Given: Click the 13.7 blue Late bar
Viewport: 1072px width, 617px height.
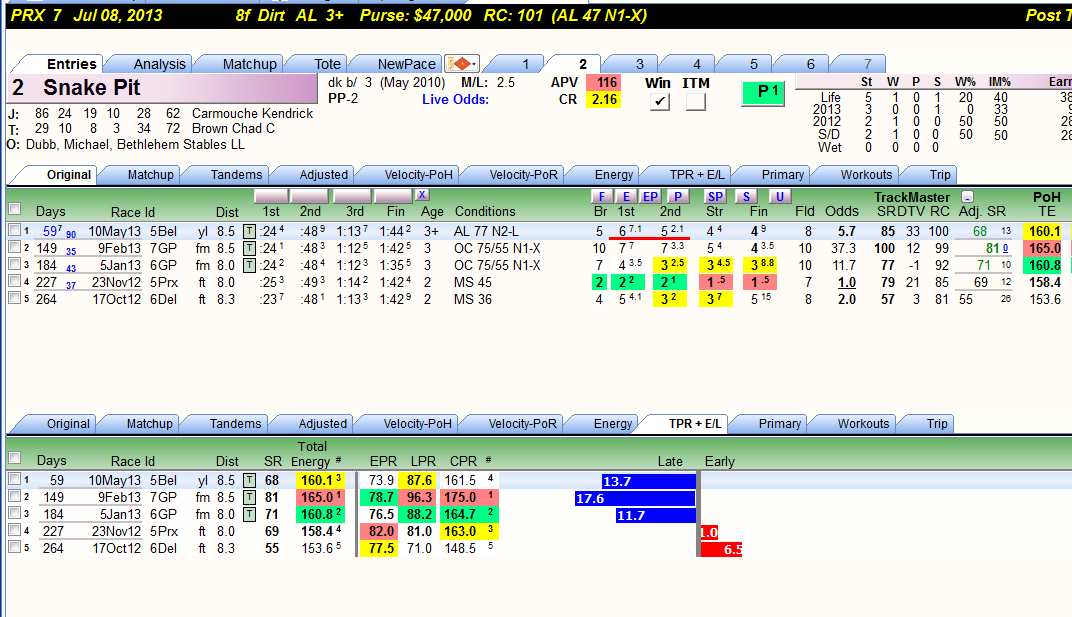Looking at the screenshot, I should coord(648,481).
